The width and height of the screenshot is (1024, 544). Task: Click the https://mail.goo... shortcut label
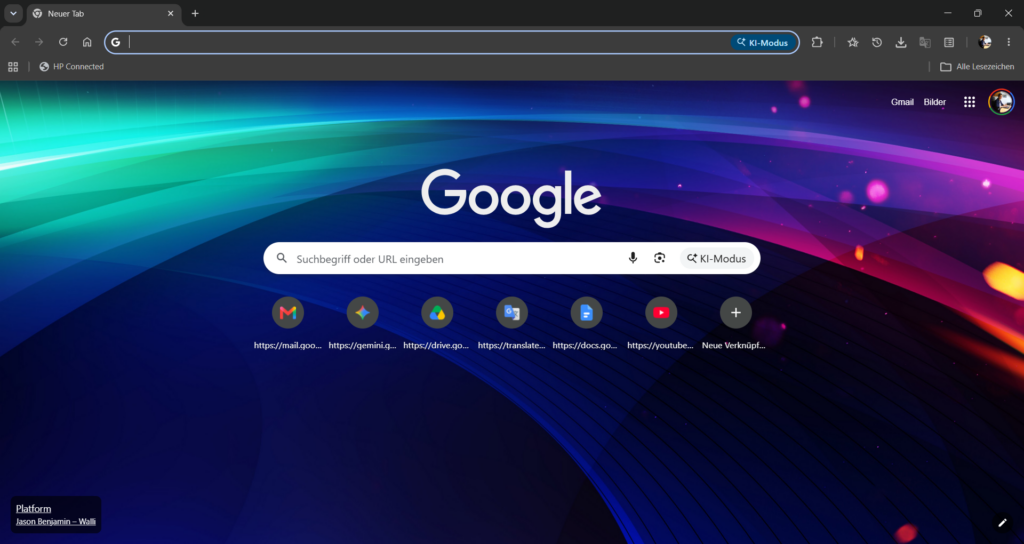coord(288,345)
